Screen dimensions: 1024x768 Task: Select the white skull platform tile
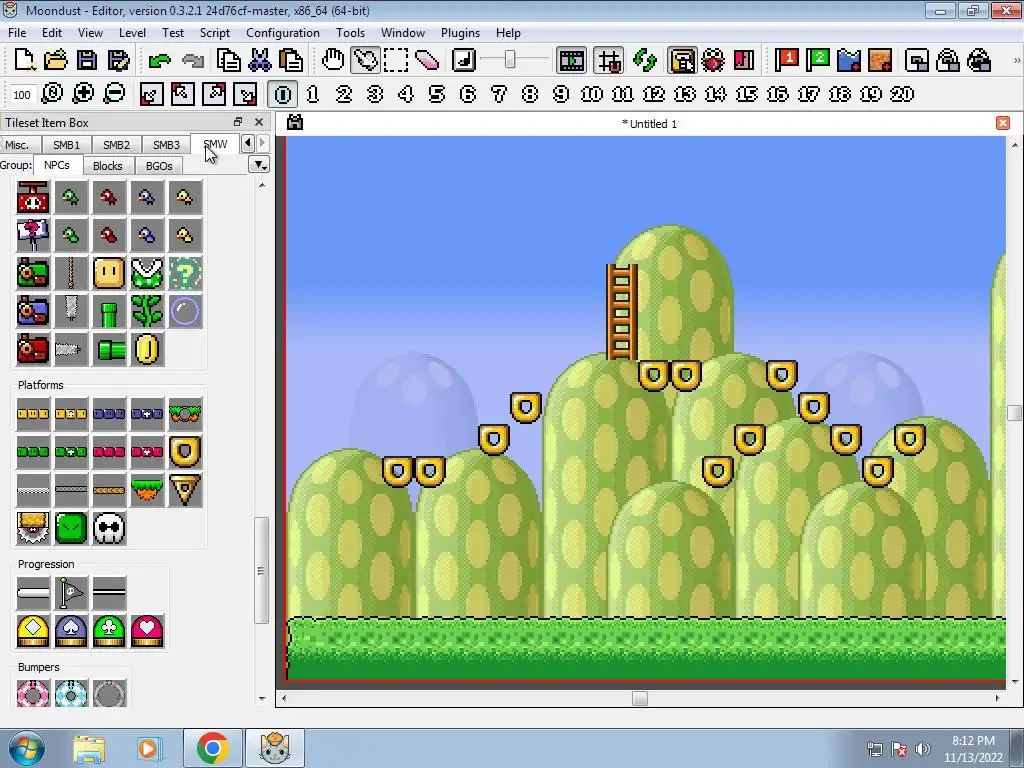coord(109,528)
